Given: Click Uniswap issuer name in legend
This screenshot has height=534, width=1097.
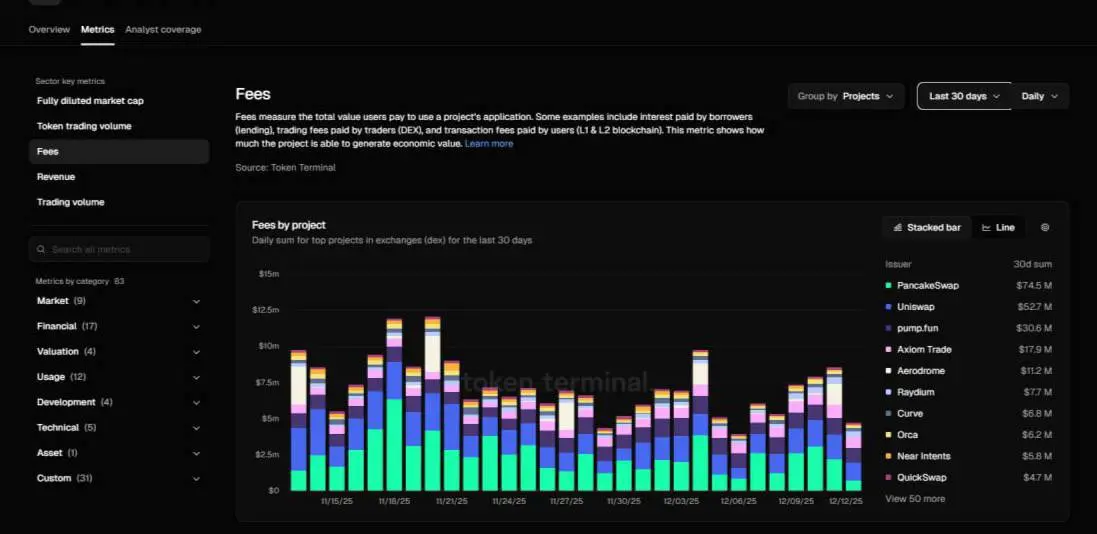Looking at the screenshot, I should point(915,307).
